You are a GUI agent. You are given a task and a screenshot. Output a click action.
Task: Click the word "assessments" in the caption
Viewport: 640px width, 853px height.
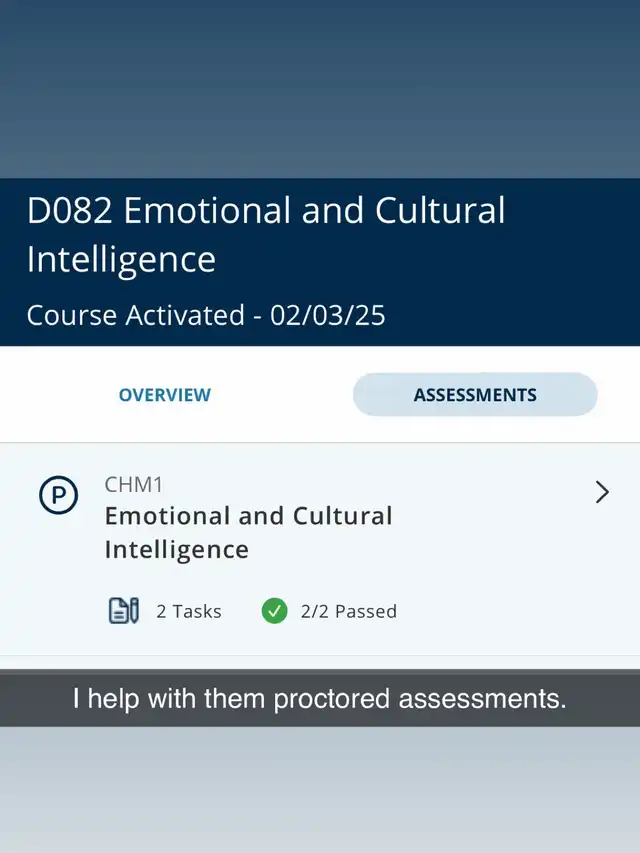pos(482,699)
